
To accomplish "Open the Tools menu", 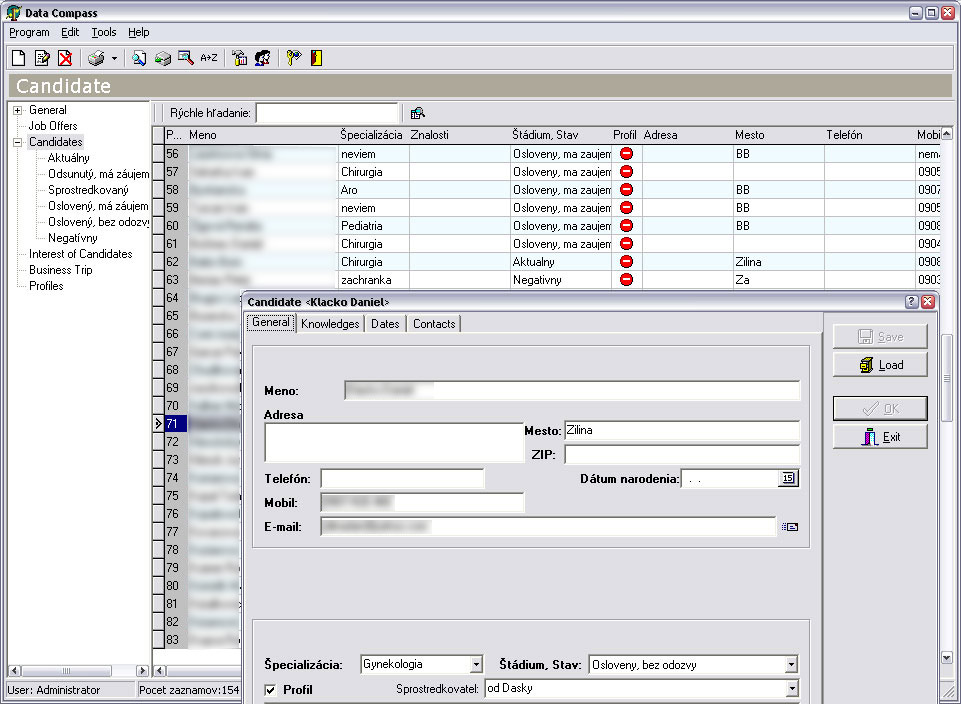I will pos(104,32).
